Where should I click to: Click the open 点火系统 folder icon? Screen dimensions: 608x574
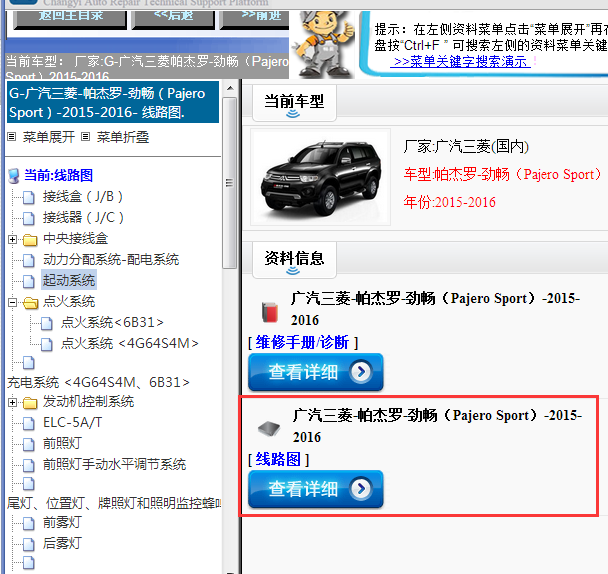30,303
